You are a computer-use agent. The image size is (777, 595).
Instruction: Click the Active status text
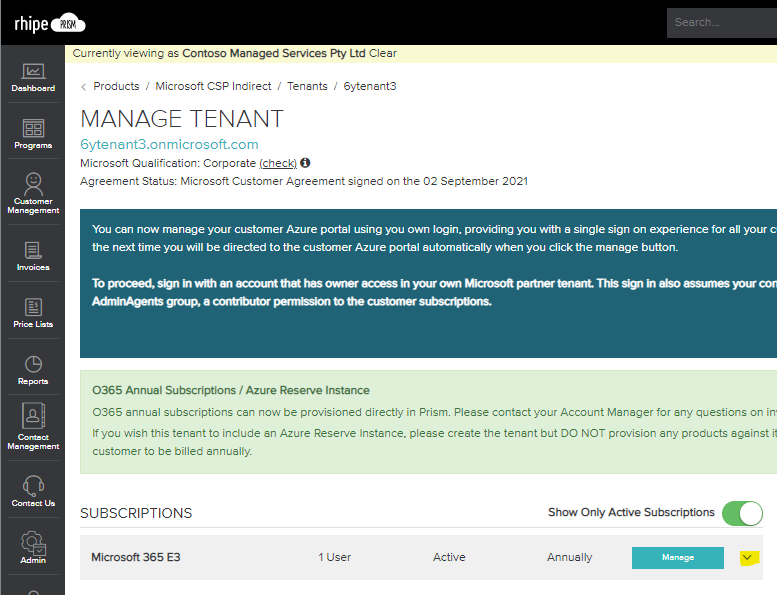(x=449, y=557)
